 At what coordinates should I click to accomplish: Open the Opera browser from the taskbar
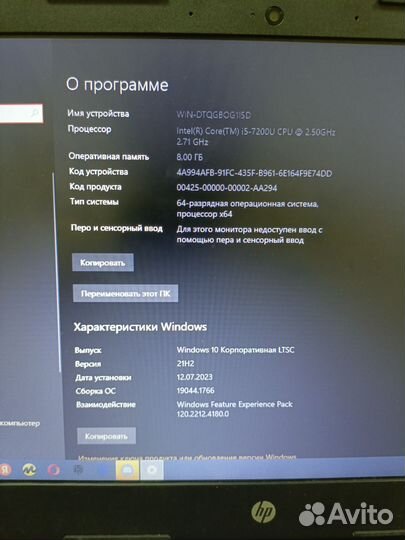[x=54, y=470]
